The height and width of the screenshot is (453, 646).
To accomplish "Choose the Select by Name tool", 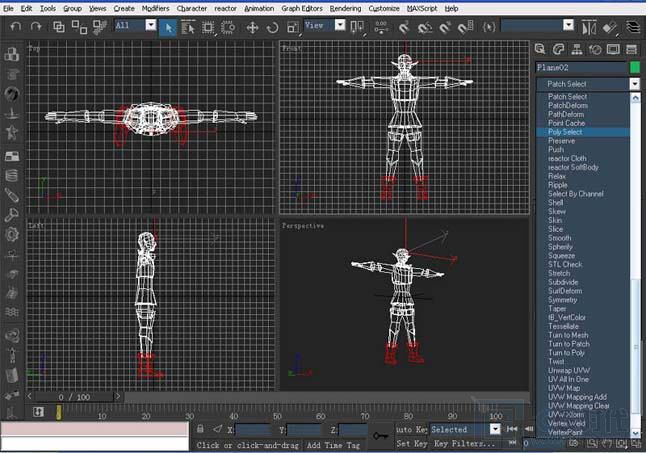I will pyautogui.click(x=188, y=28).
